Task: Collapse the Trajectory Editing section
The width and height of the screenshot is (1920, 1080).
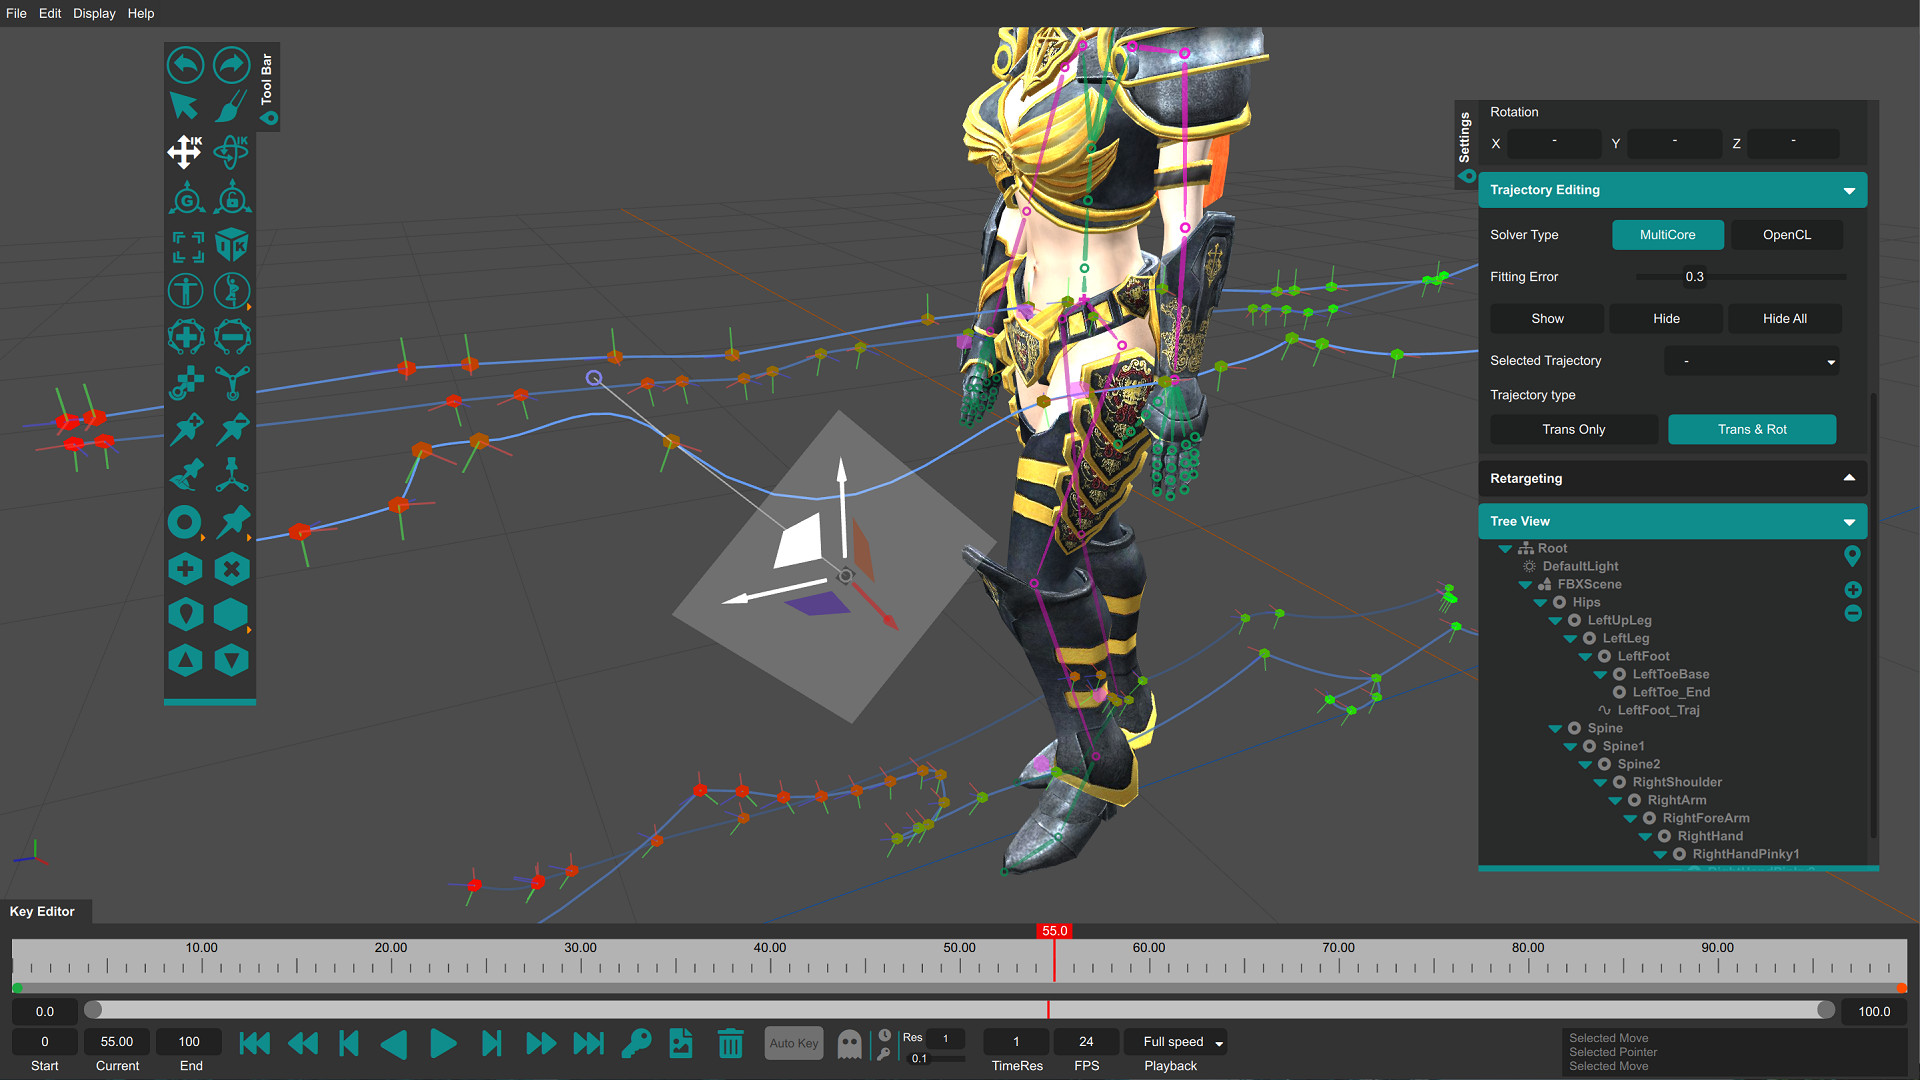Action: tap(1847, 189)
